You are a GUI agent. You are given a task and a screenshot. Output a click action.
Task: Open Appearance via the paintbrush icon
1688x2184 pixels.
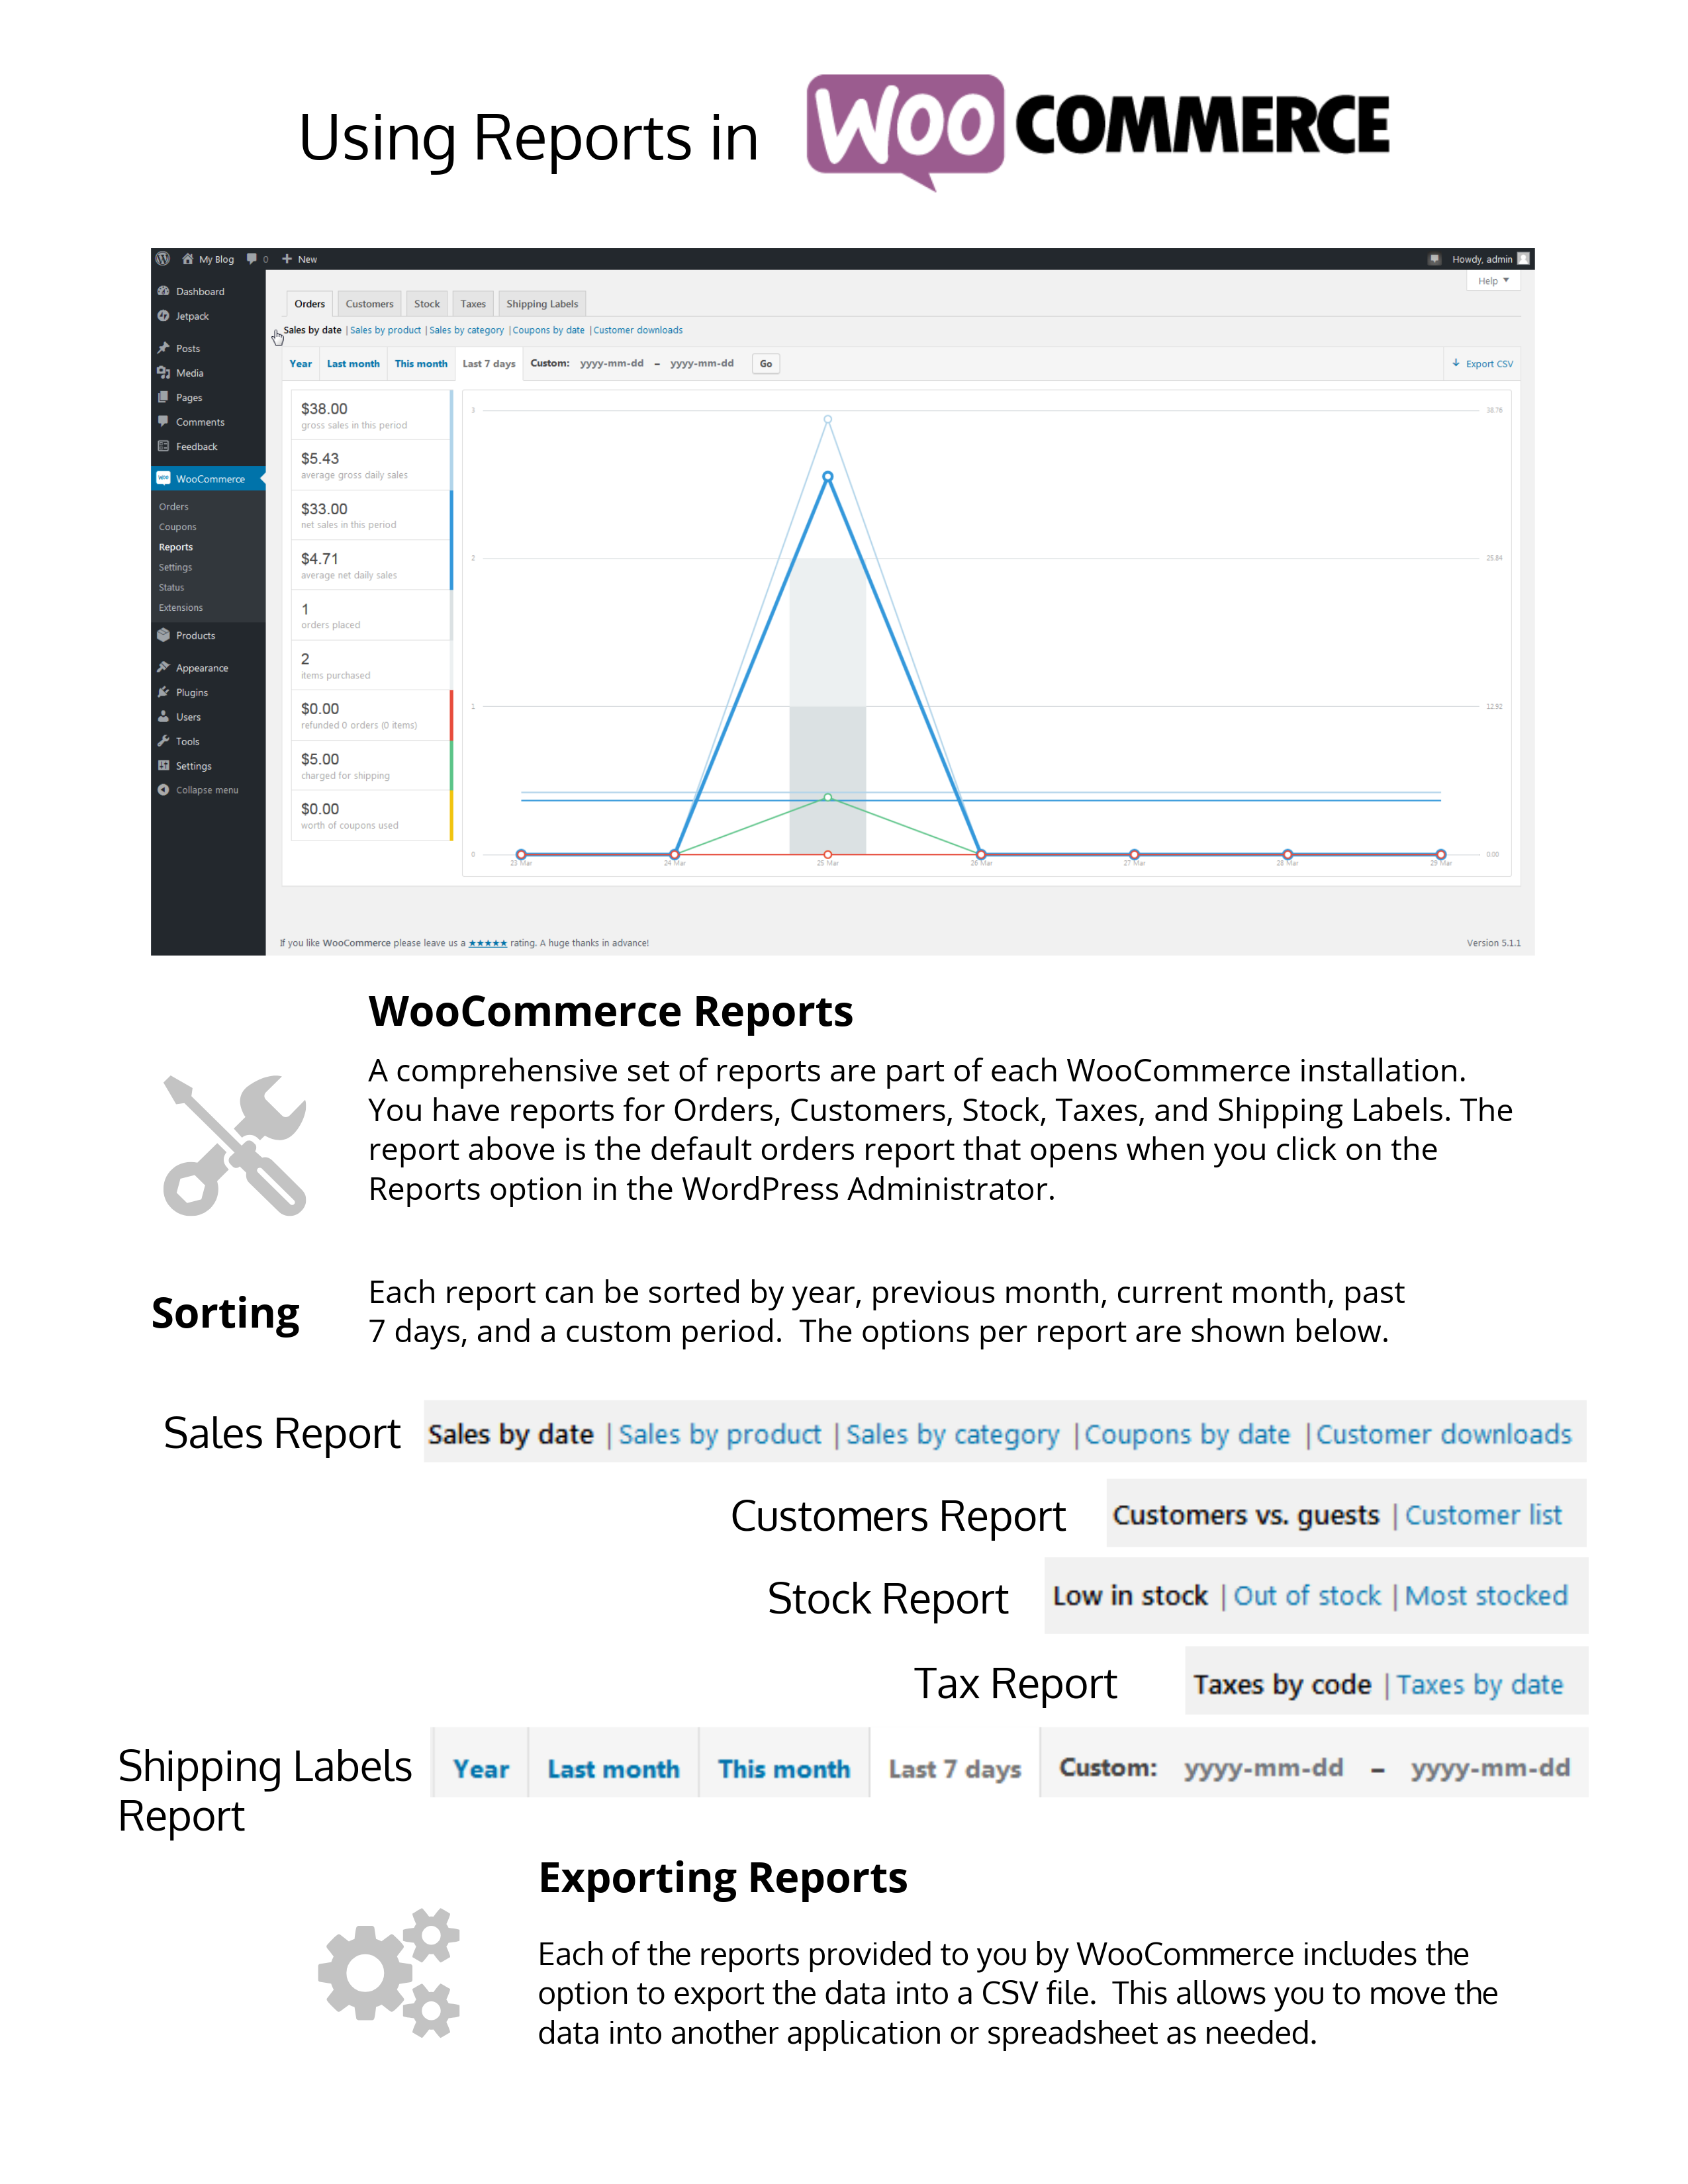pos(163,667)
